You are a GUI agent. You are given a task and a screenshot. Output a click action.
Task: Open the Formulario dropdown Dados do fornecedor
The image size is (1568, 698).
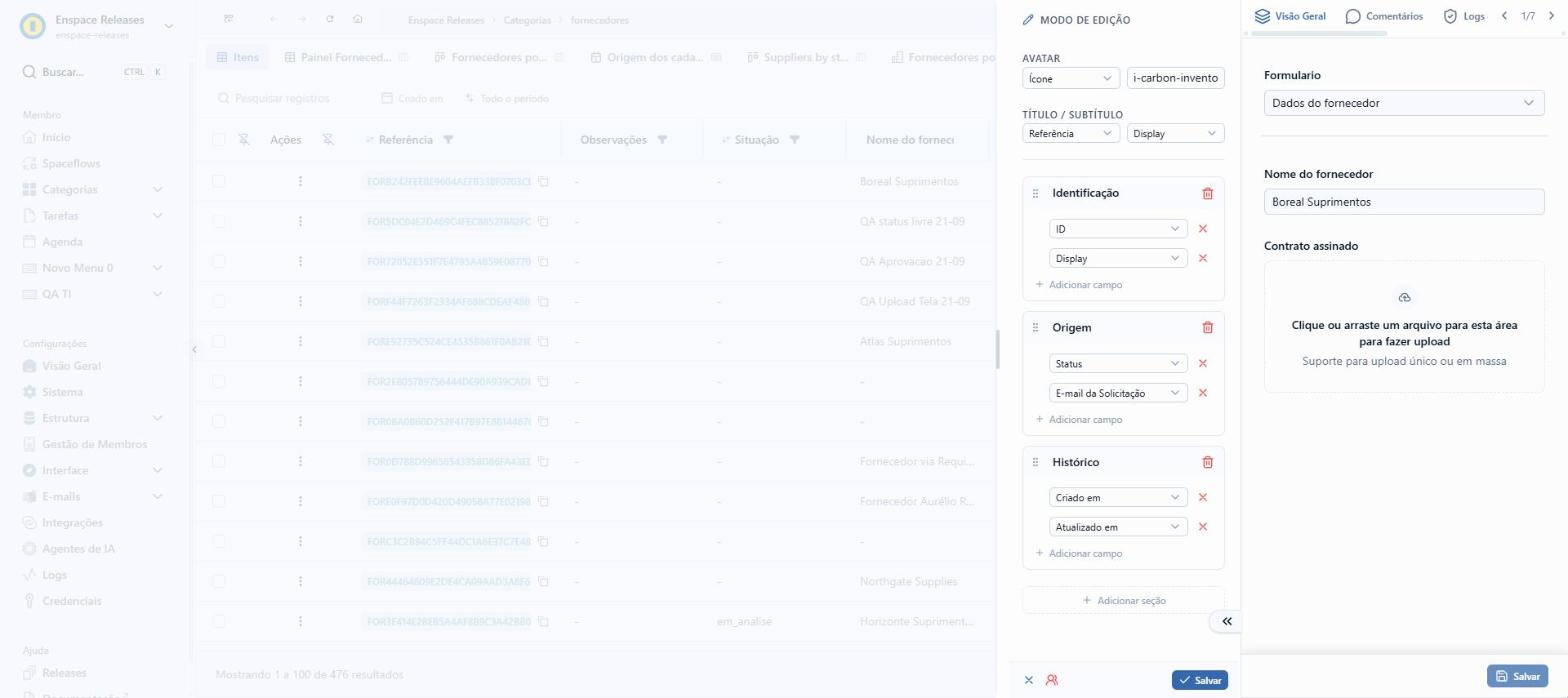pos(1404,103)
